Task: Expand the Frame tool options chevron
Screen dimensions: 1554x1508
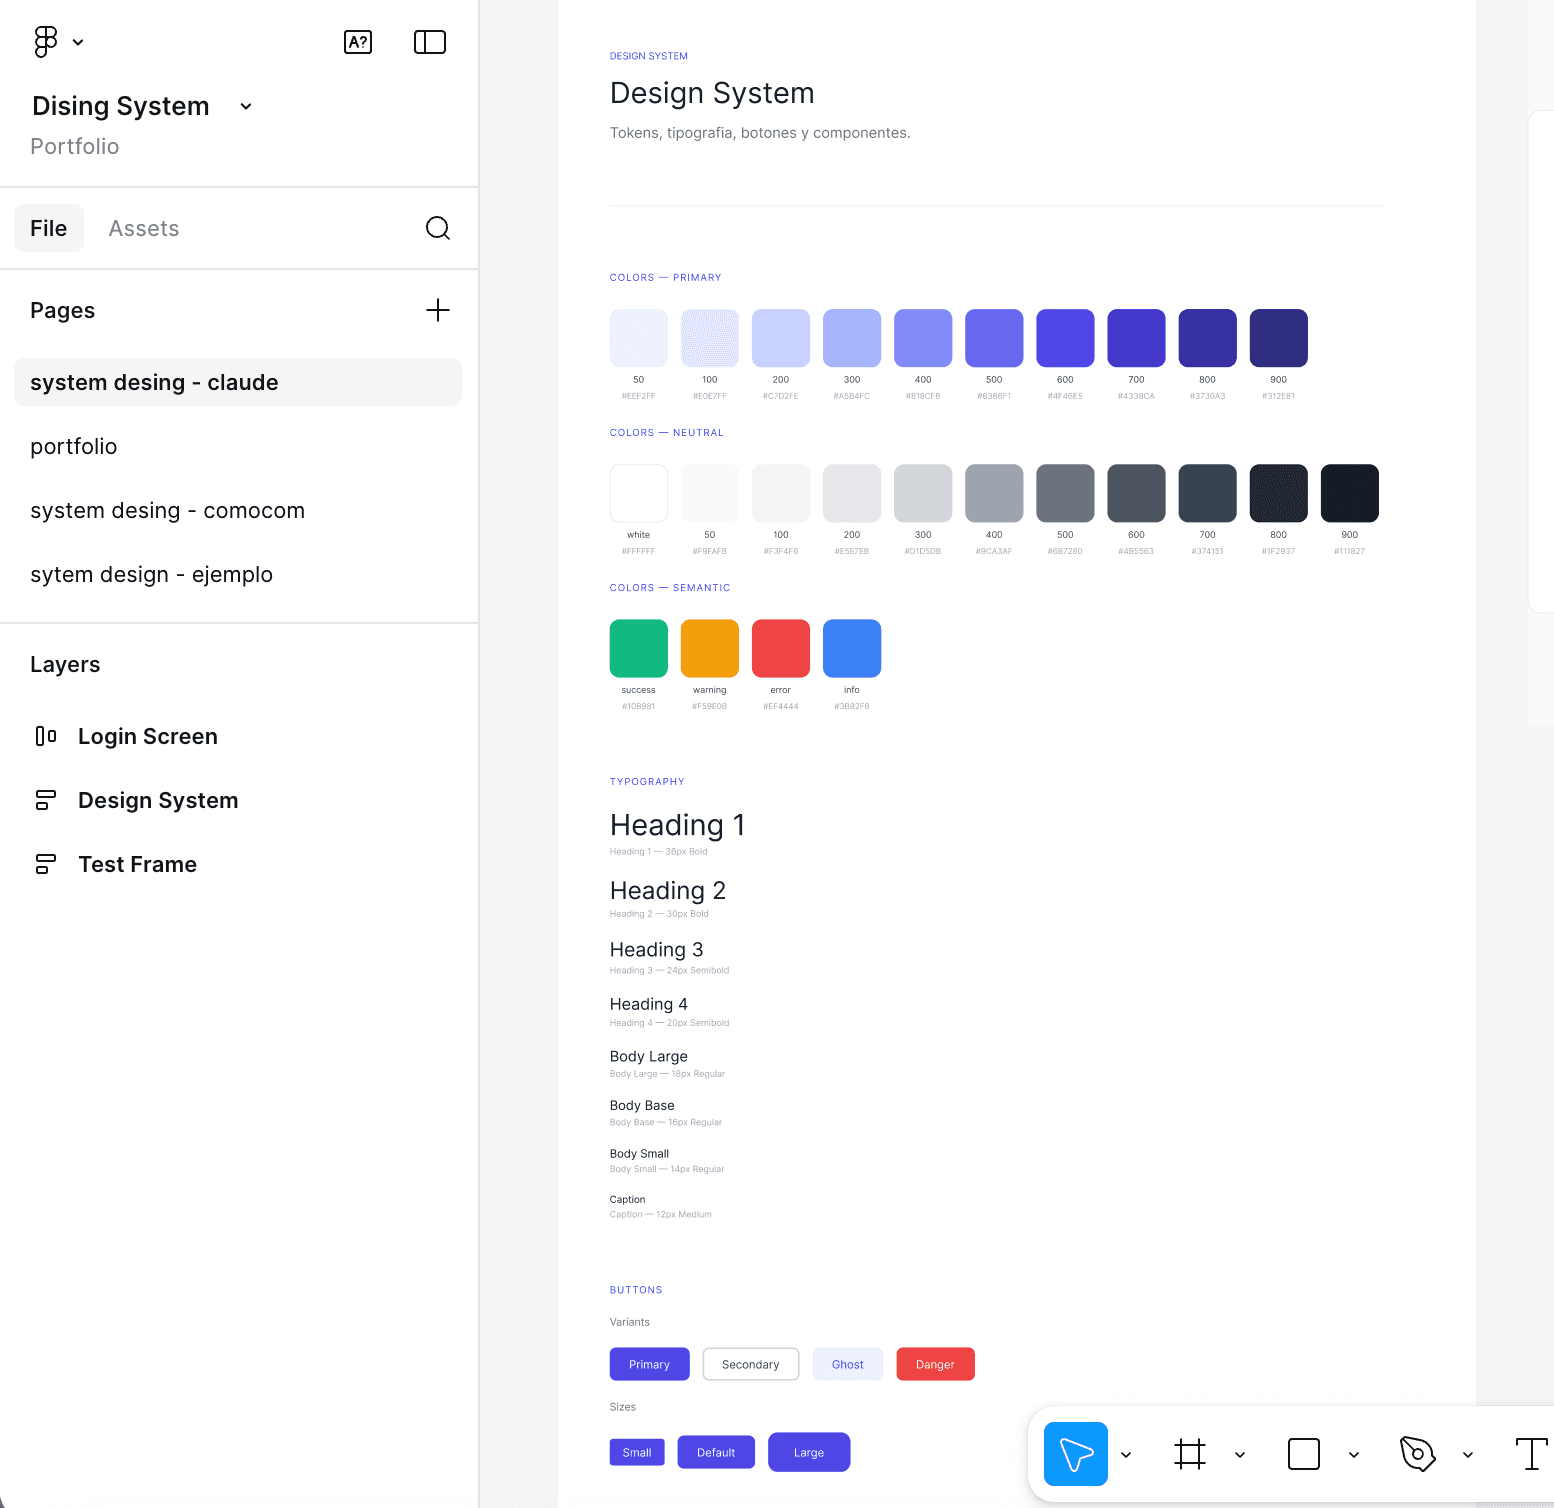Action: pyautogui.click(x=1240, y=1455)
